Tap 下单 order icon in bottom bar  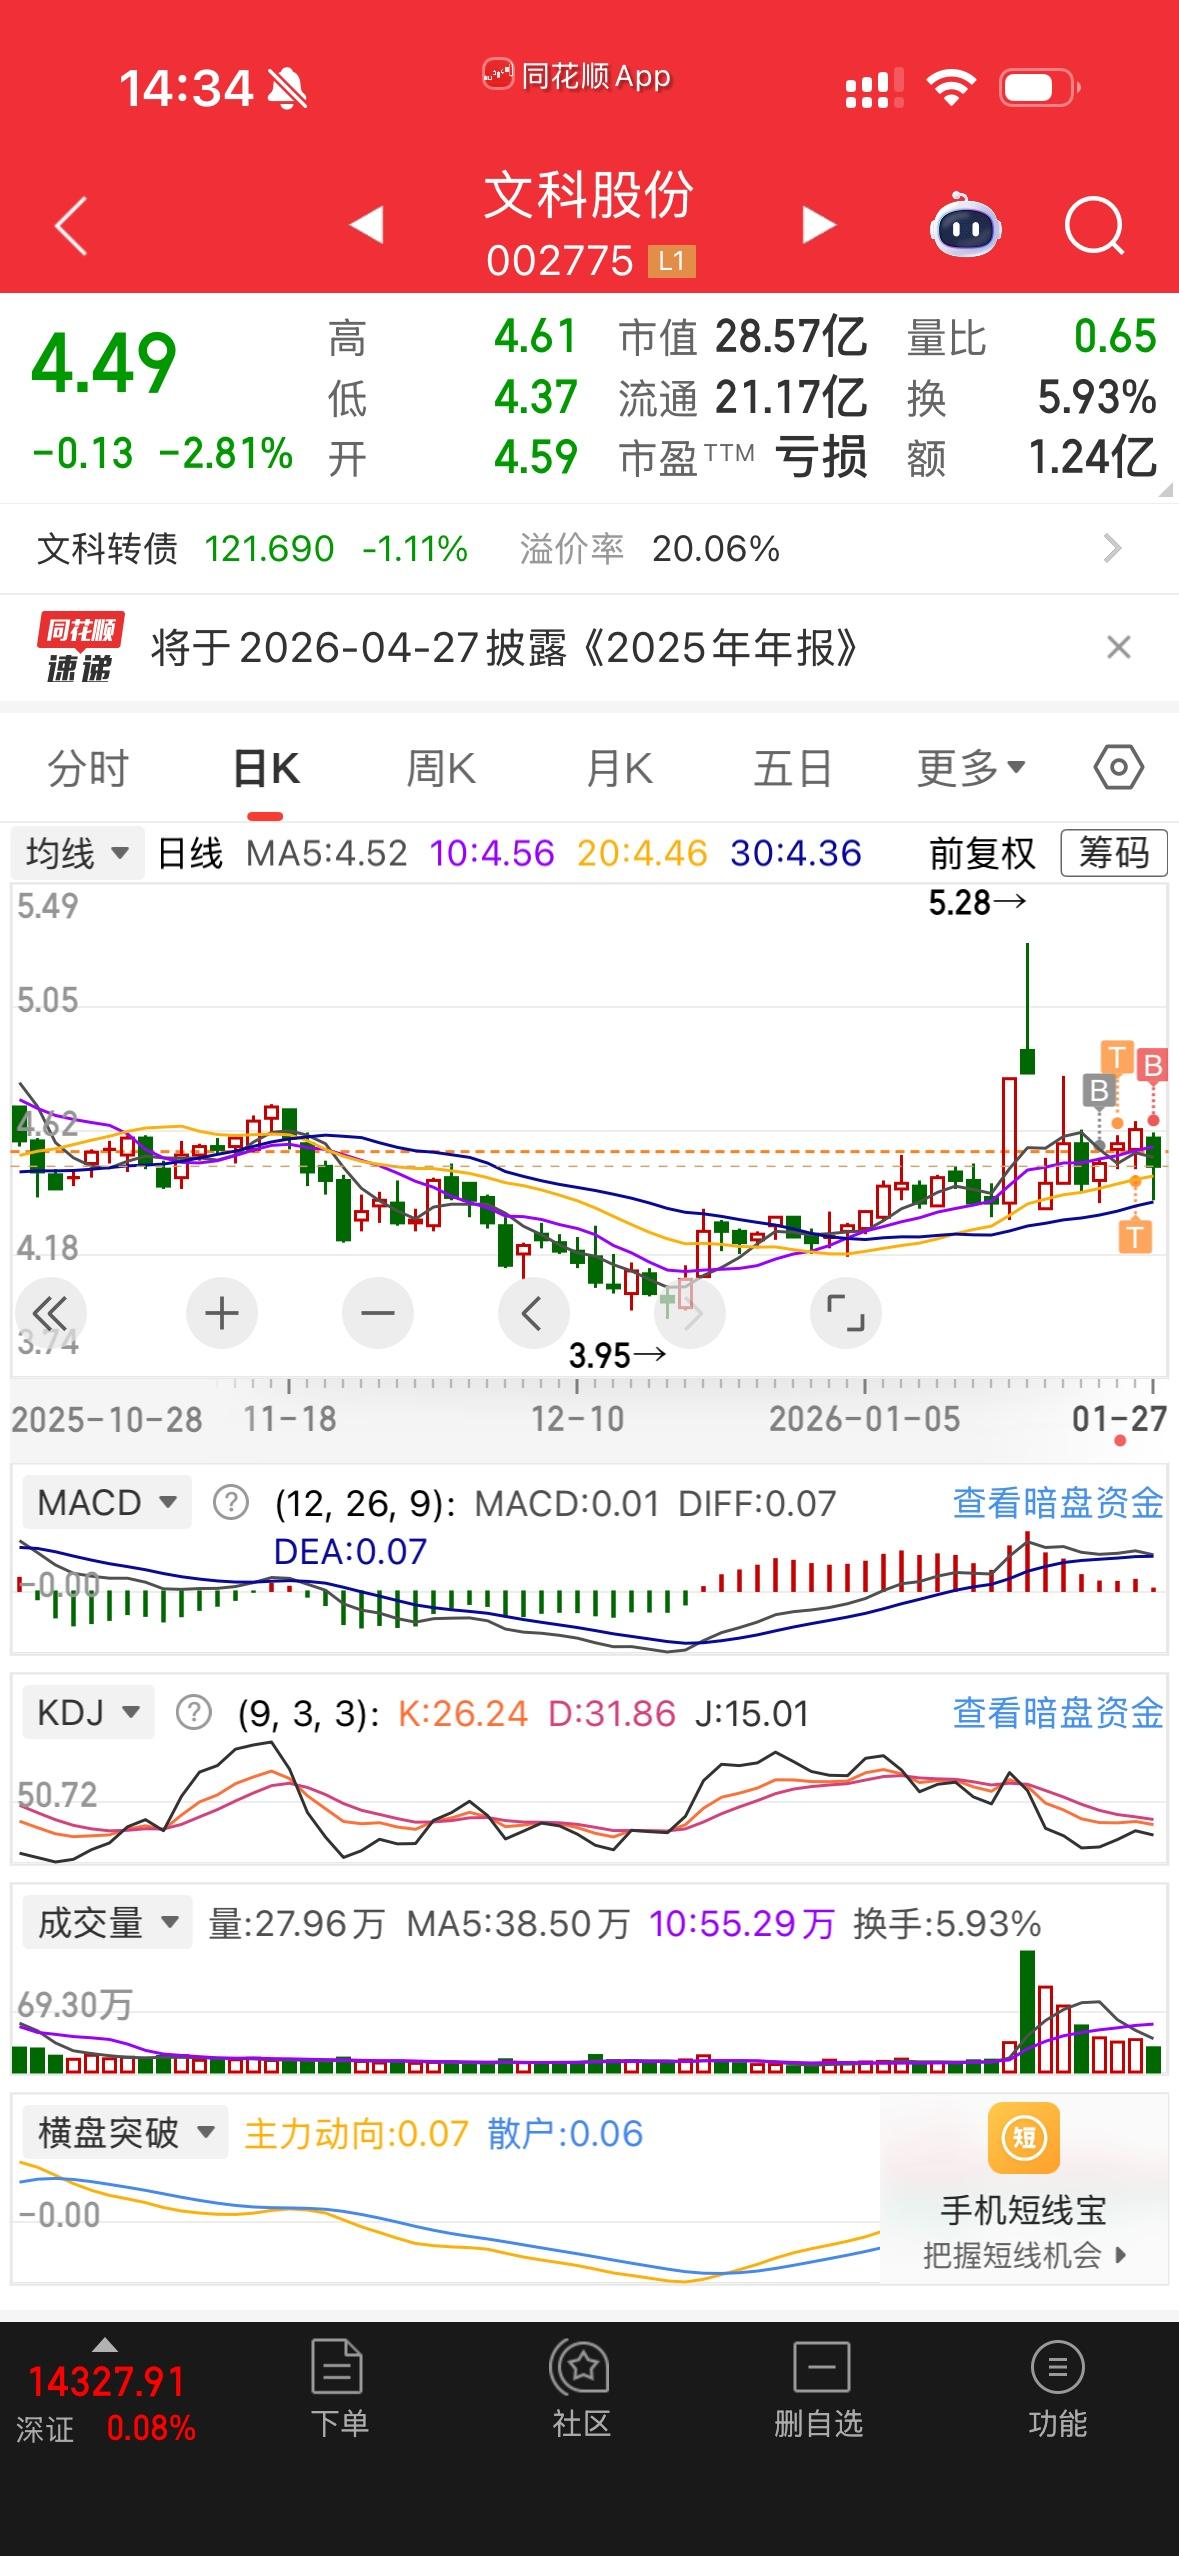click(338, 2388)
